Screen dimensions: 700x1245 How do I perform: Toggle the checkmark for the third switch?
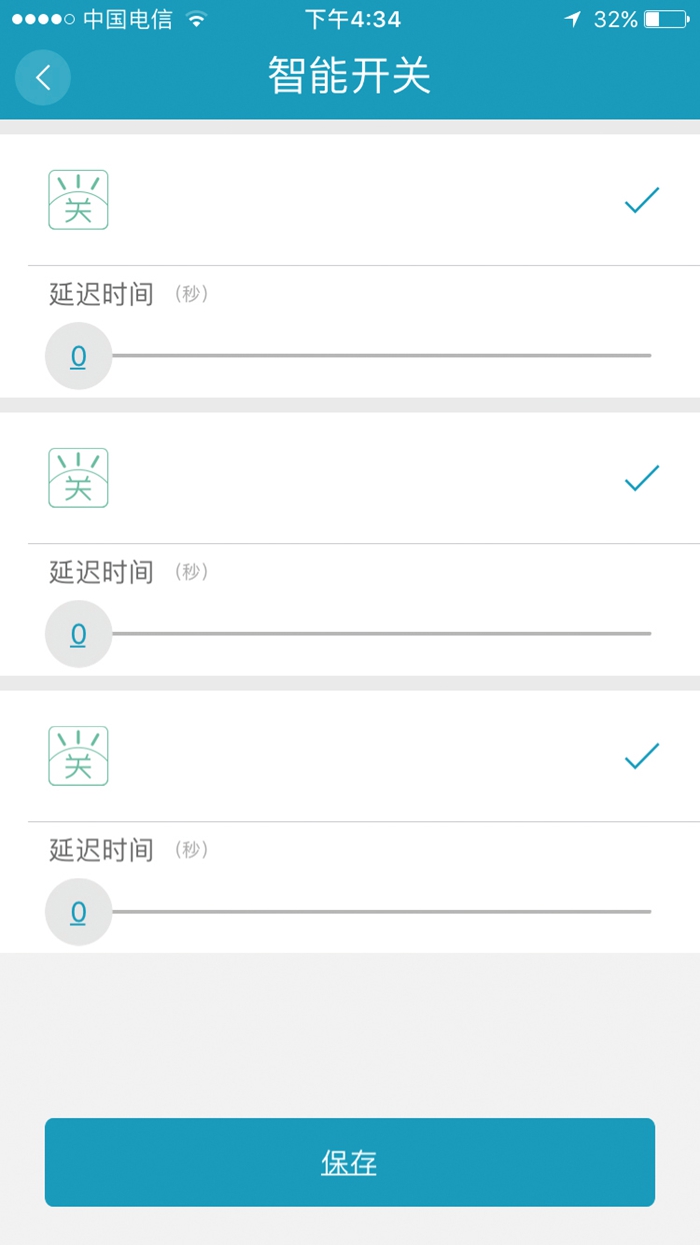tap(641, 757)
